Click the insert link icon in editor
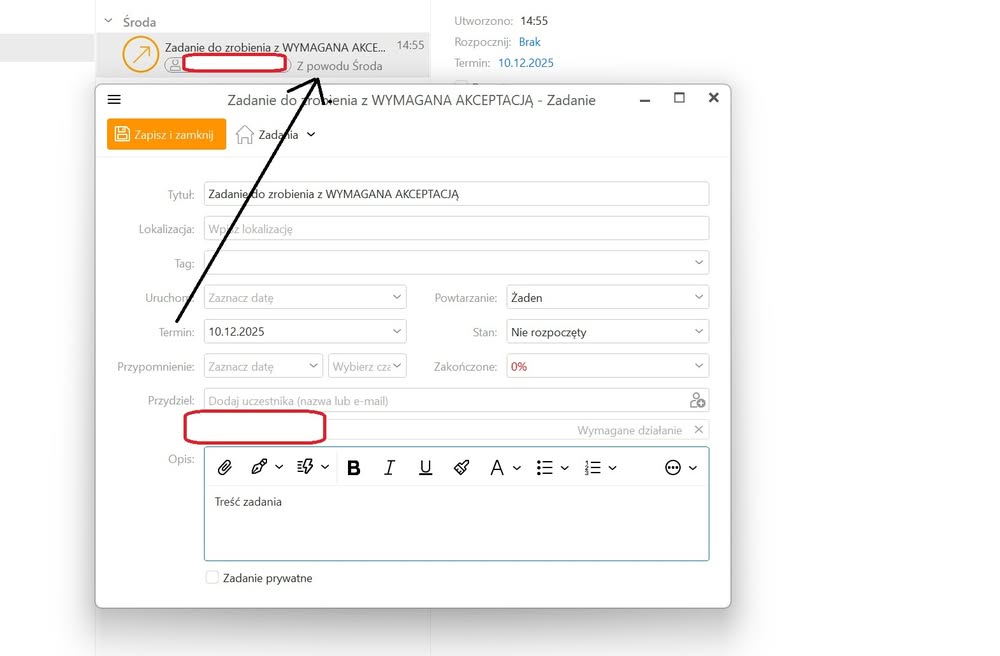 [x=260, y=467]
